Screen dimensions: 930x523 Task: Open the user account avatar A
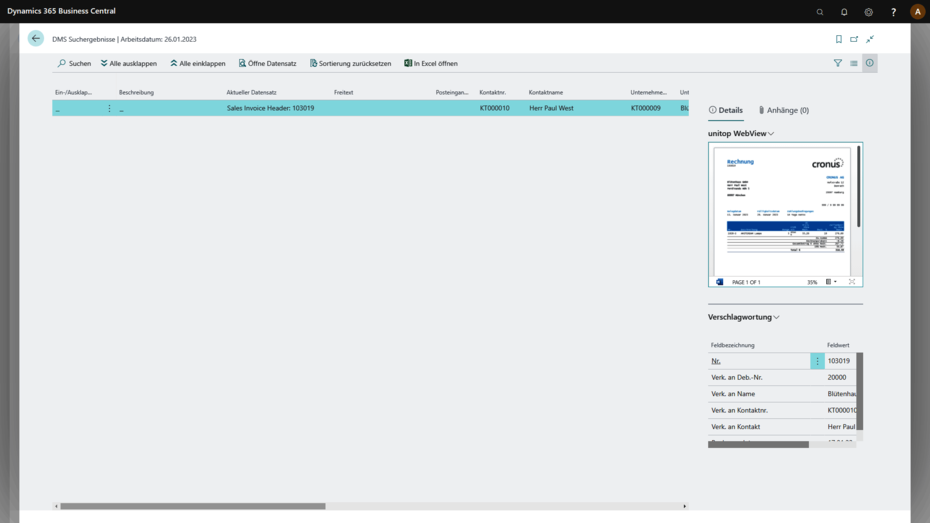pyautogui.click(x=918, y=12)
